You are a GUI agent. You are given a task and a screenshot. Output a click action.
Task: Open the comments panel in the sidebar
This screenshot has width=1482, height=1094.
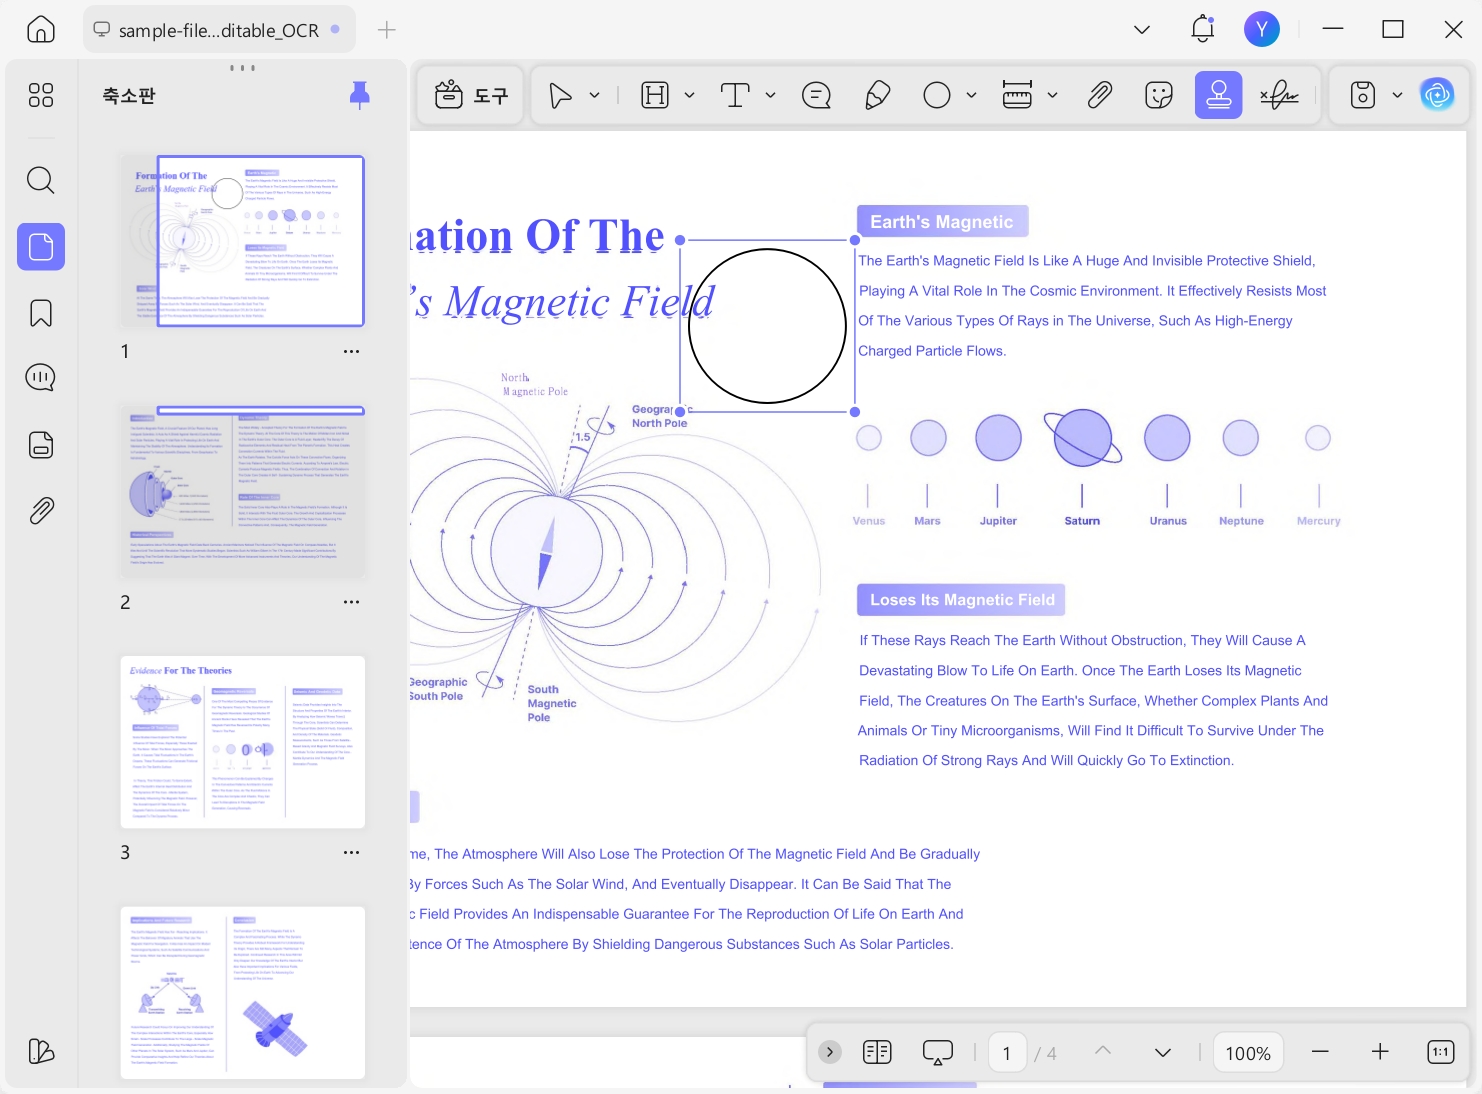[x=40, y=378]
